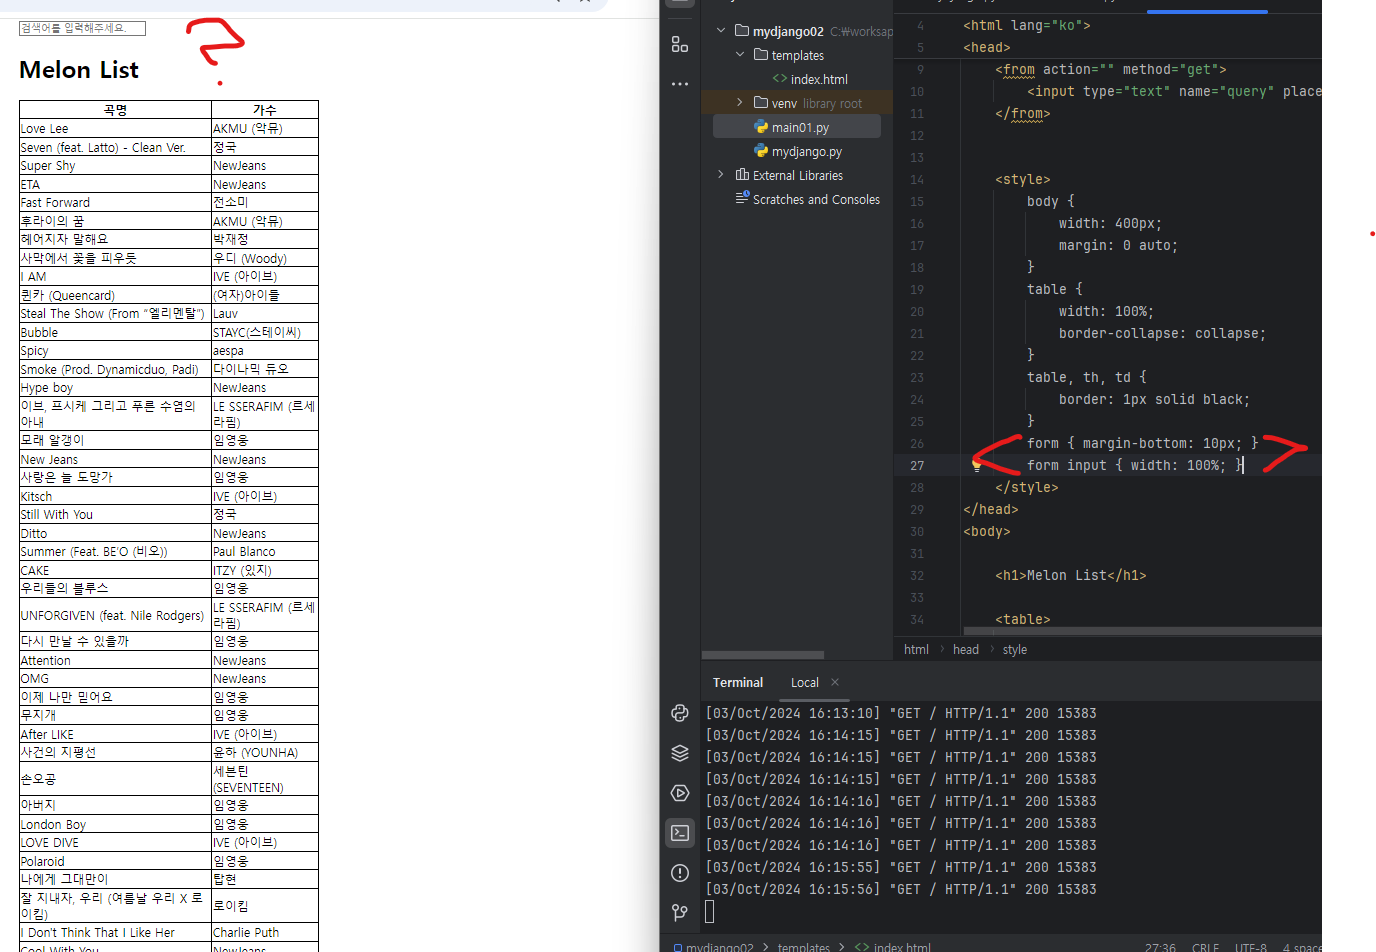Click the 'Super Shy' song cell
The image size is (1376, 952).
[115, 165]
